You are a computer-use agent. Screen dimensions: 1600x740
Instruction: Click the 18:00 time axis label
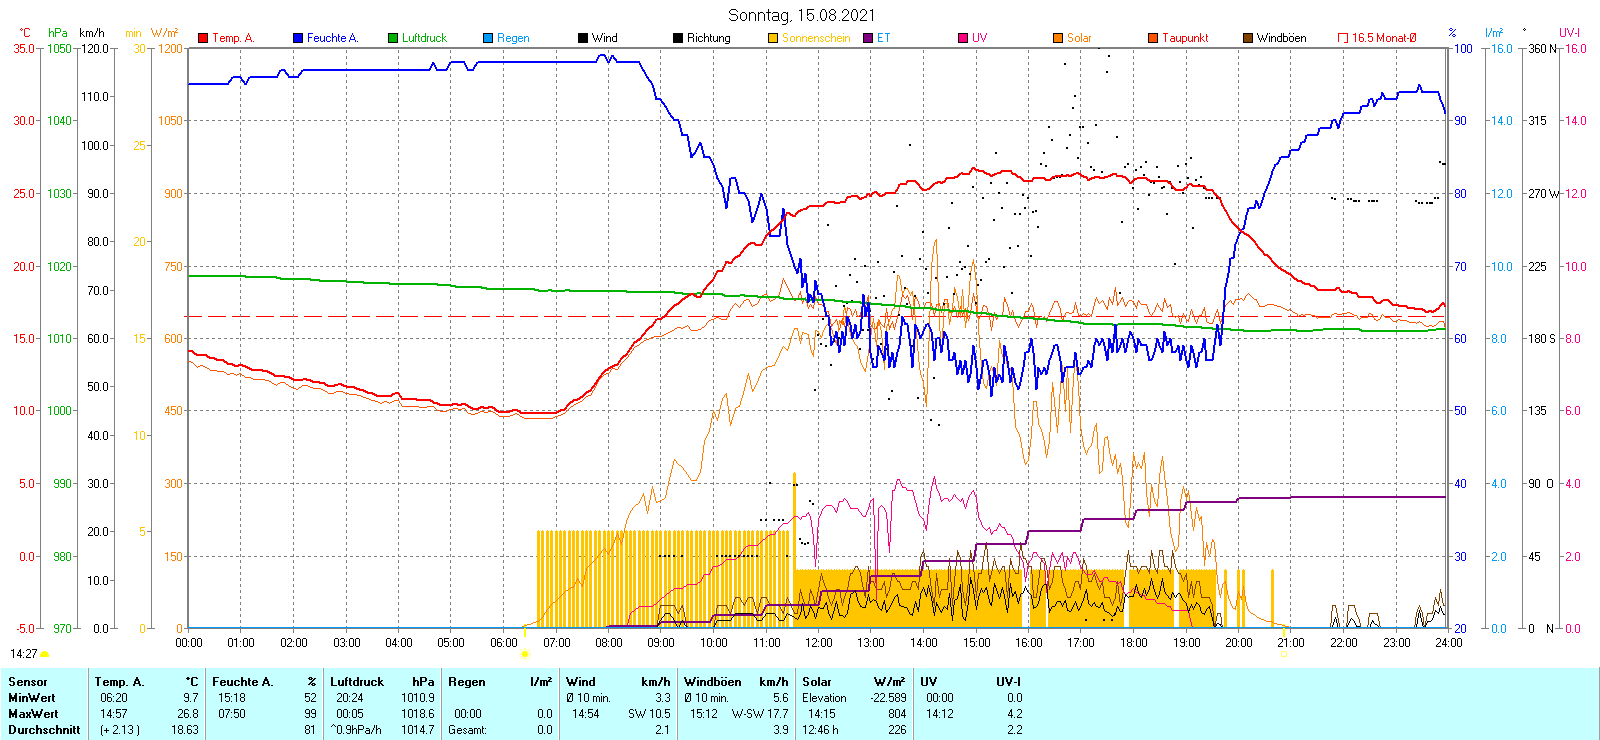click(x=1134, y=643)
